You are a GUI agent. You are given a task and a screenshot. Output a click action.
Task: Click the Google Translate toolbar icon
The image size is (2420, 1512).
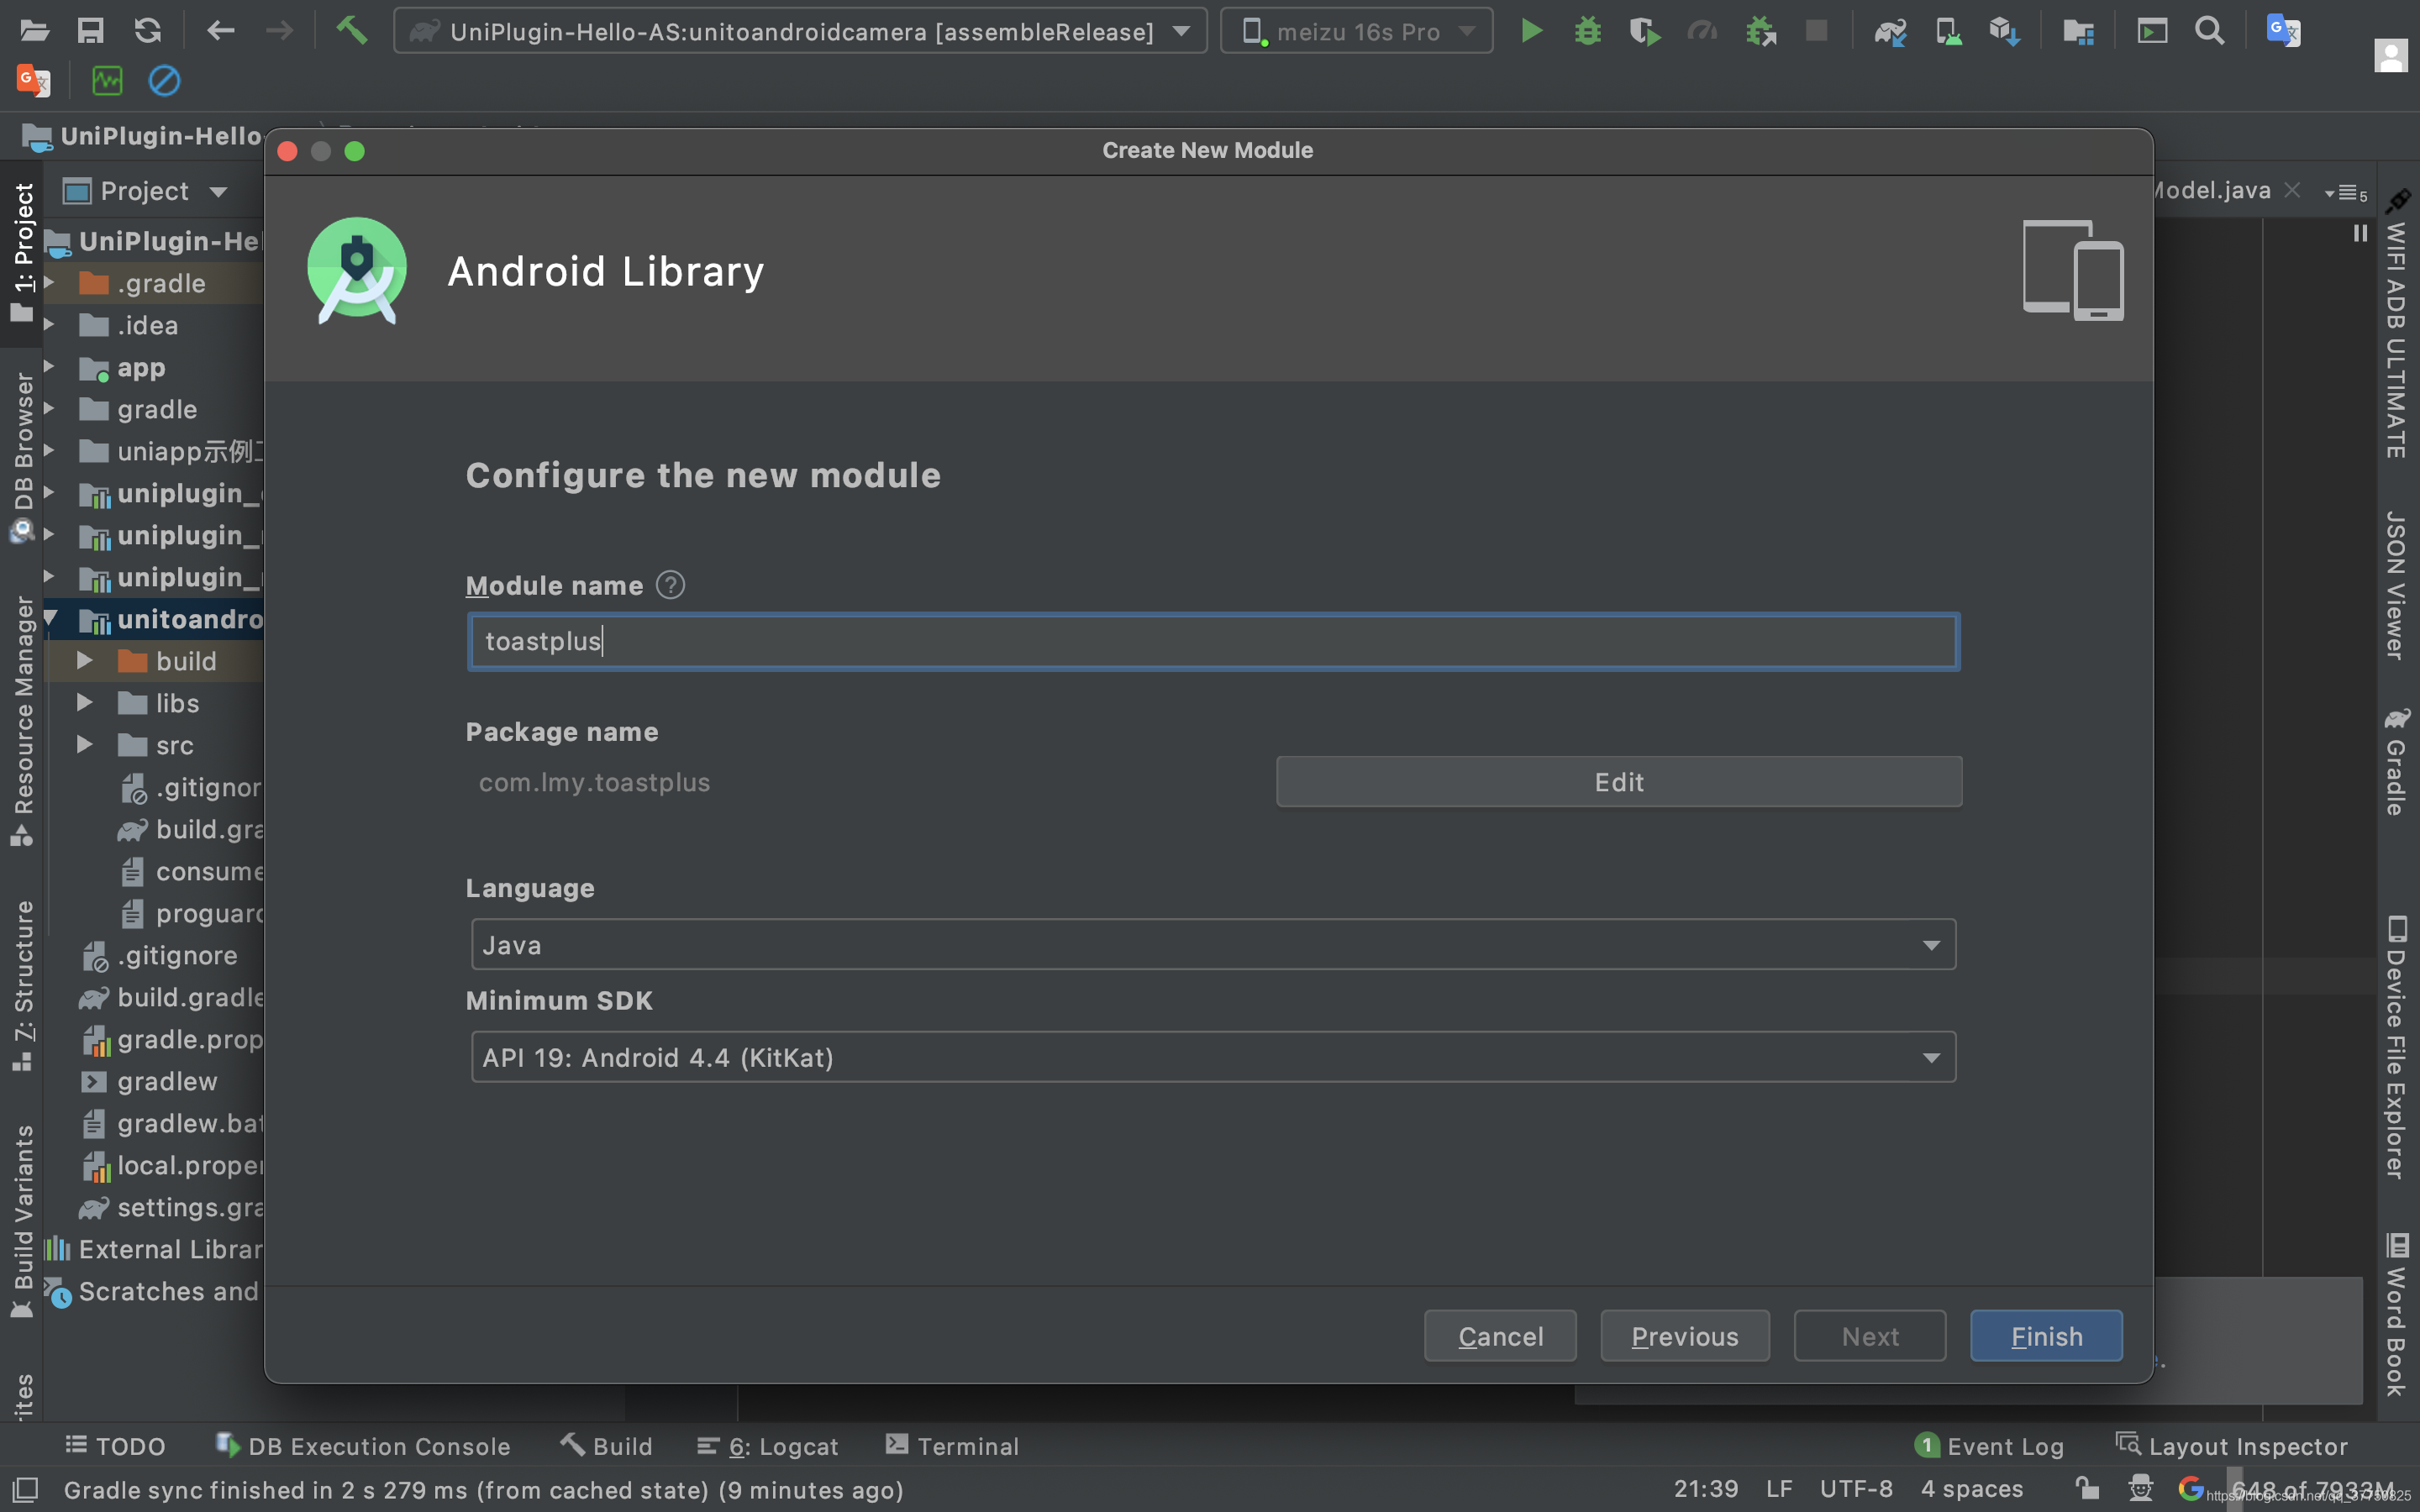coord(2283,31)
